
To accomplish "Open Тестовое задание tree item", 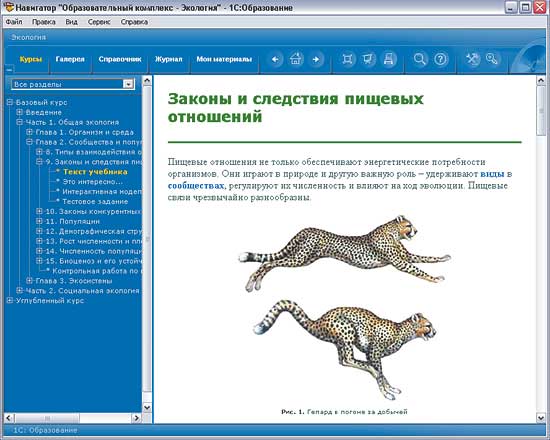I will 95,202.
